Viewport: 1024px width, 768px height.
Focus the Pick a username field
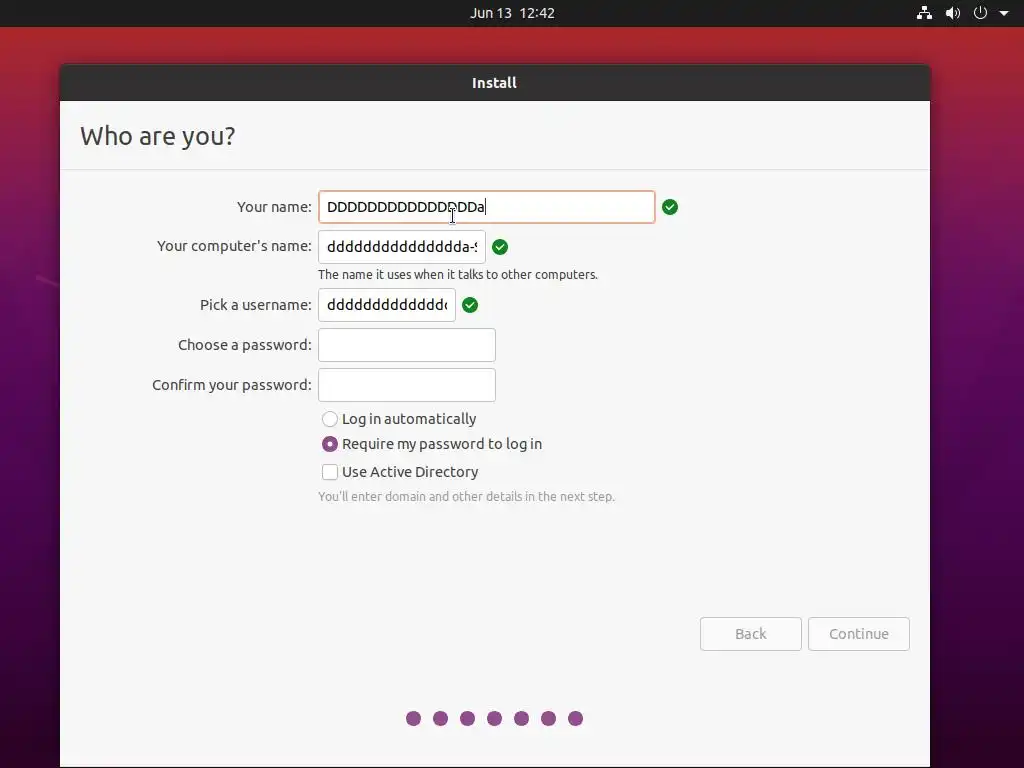387,305
